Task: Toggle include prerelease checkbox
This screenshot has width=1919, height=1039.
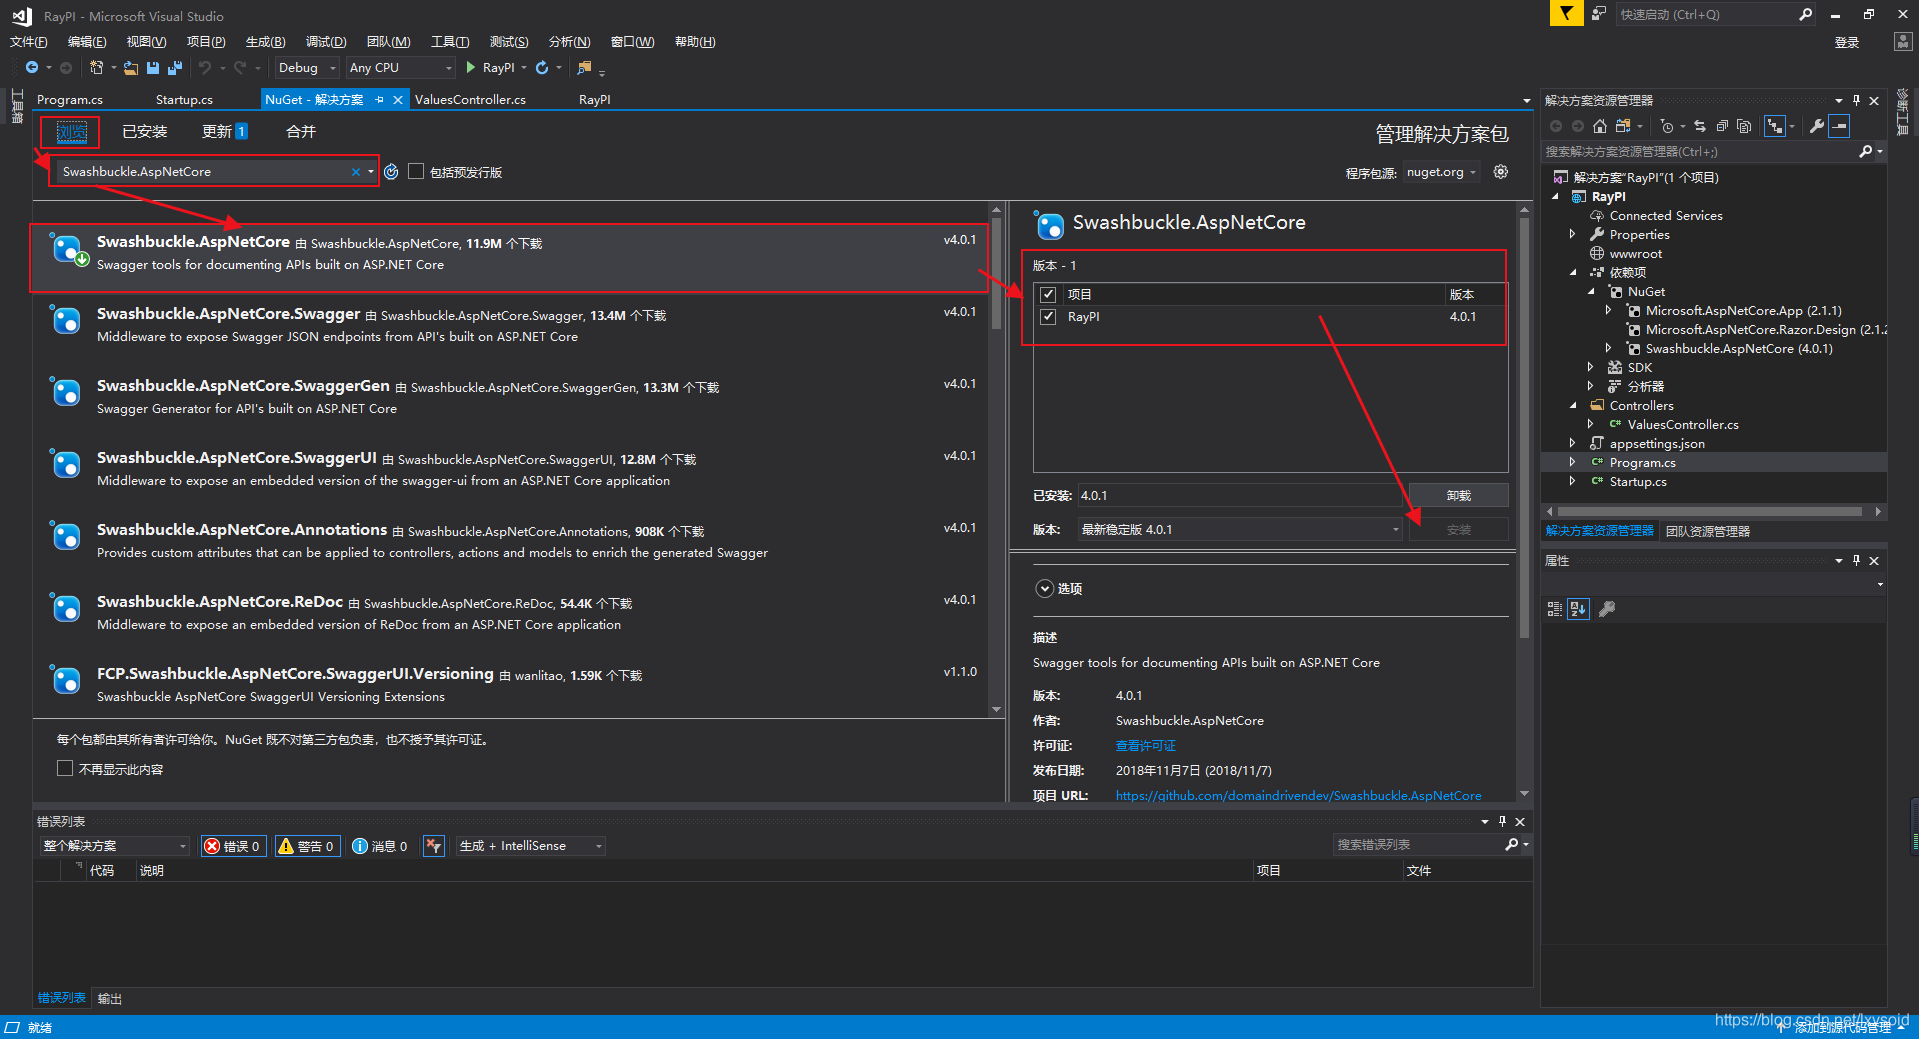Action: pyautogui.click(x=416, y=171)
